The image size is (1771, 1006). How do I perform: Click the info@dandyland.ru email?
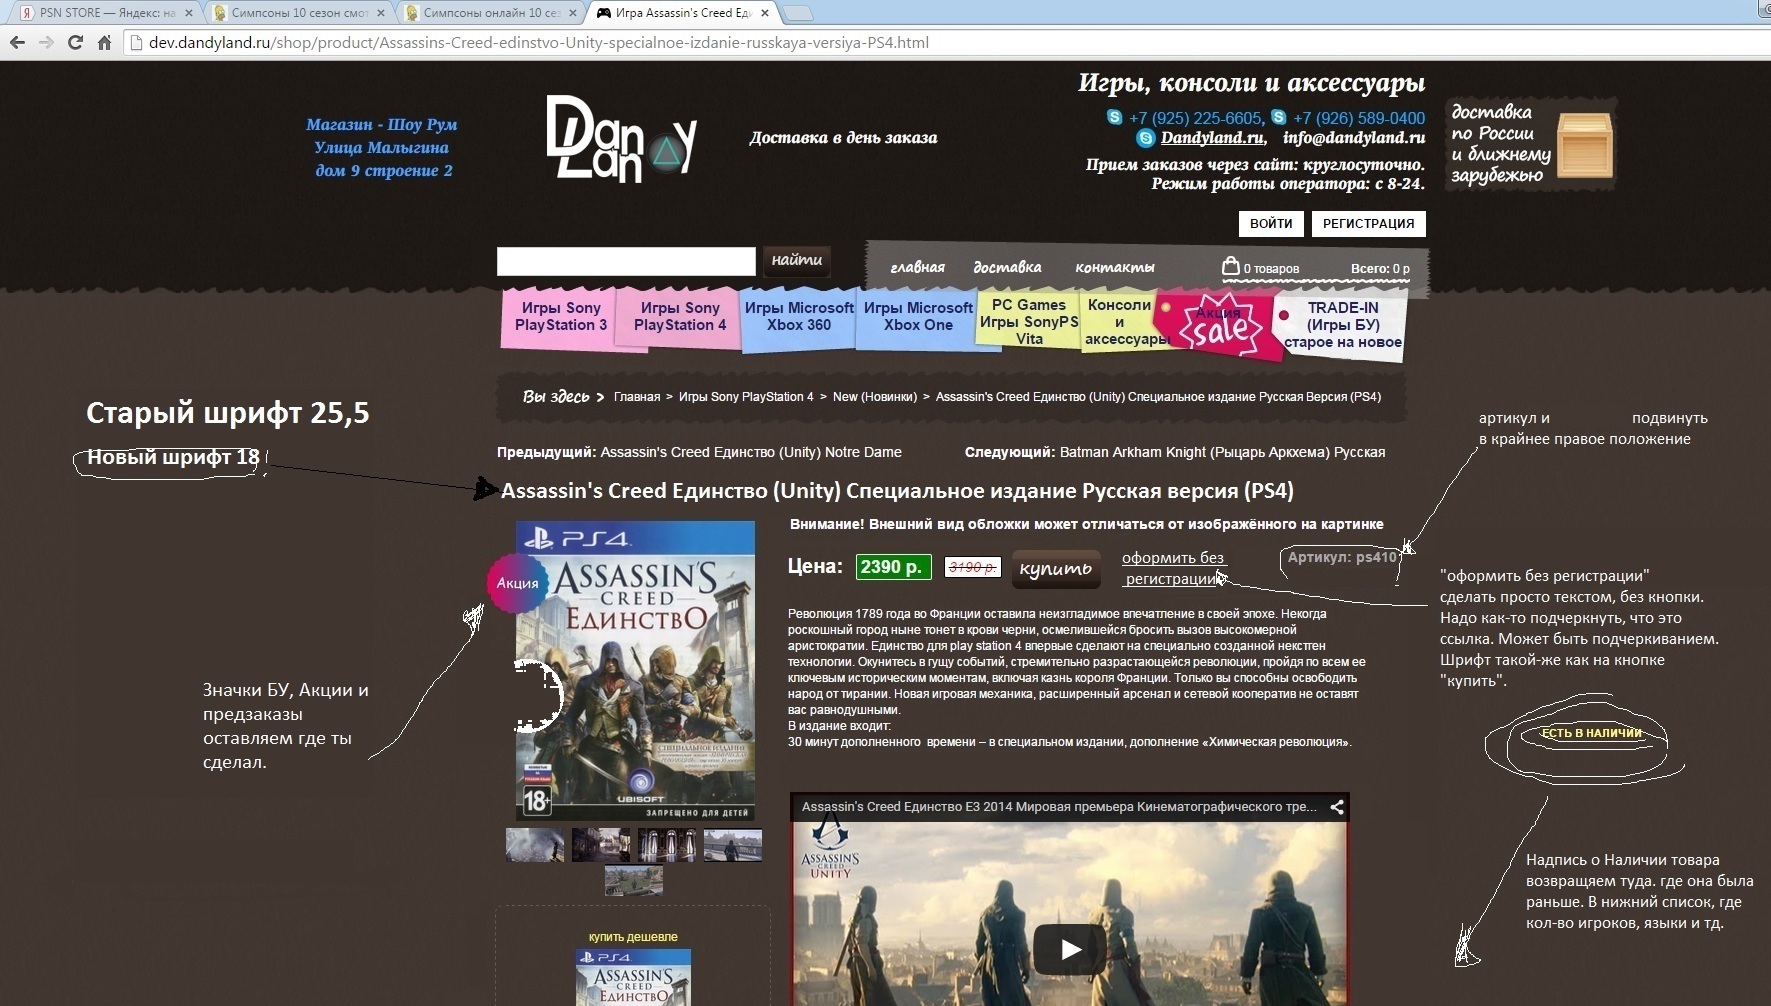[x=1354, y=138]
